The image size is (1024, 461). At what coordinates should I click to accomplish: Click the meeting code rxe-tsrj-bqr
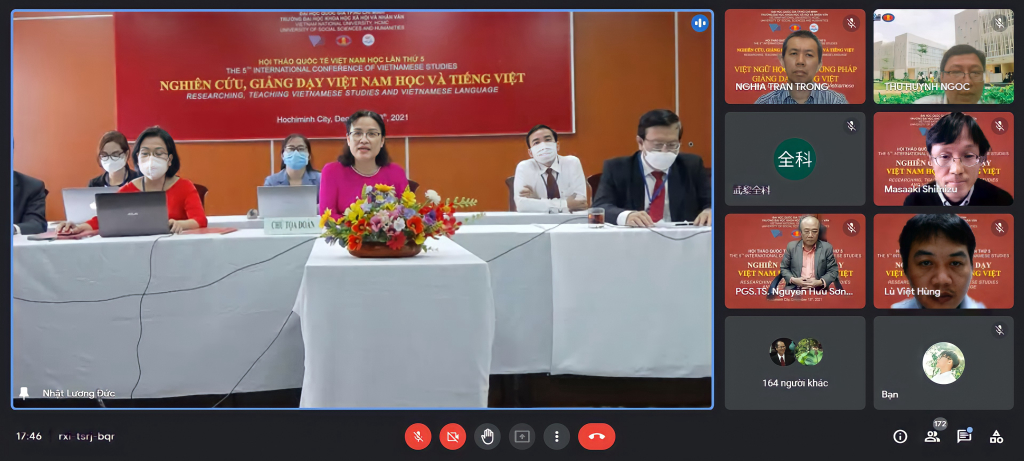pos(86,436)
